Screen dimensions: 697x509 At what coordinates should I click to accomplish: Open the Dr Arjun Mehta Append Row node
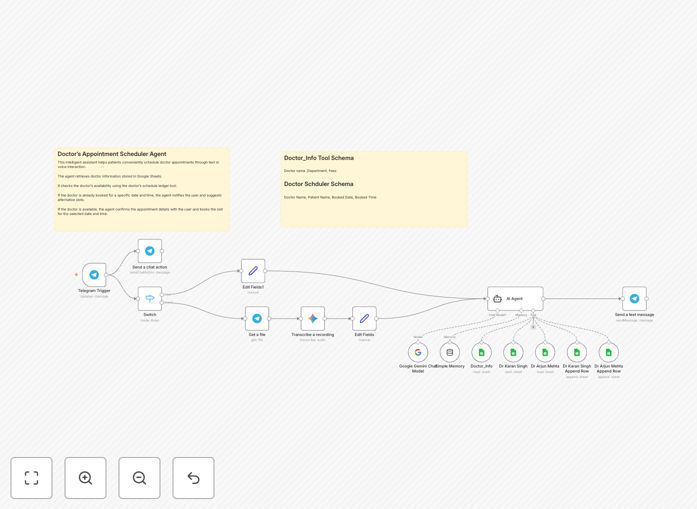pos(609,353)
